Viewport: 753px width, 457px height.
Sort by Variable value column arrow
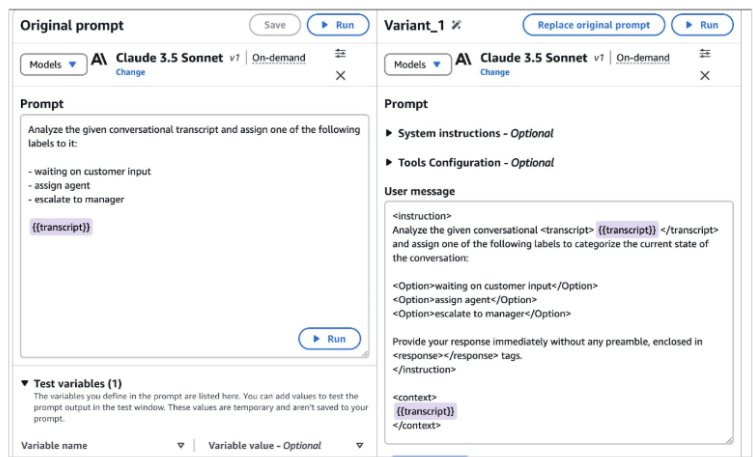coord(359,446)
